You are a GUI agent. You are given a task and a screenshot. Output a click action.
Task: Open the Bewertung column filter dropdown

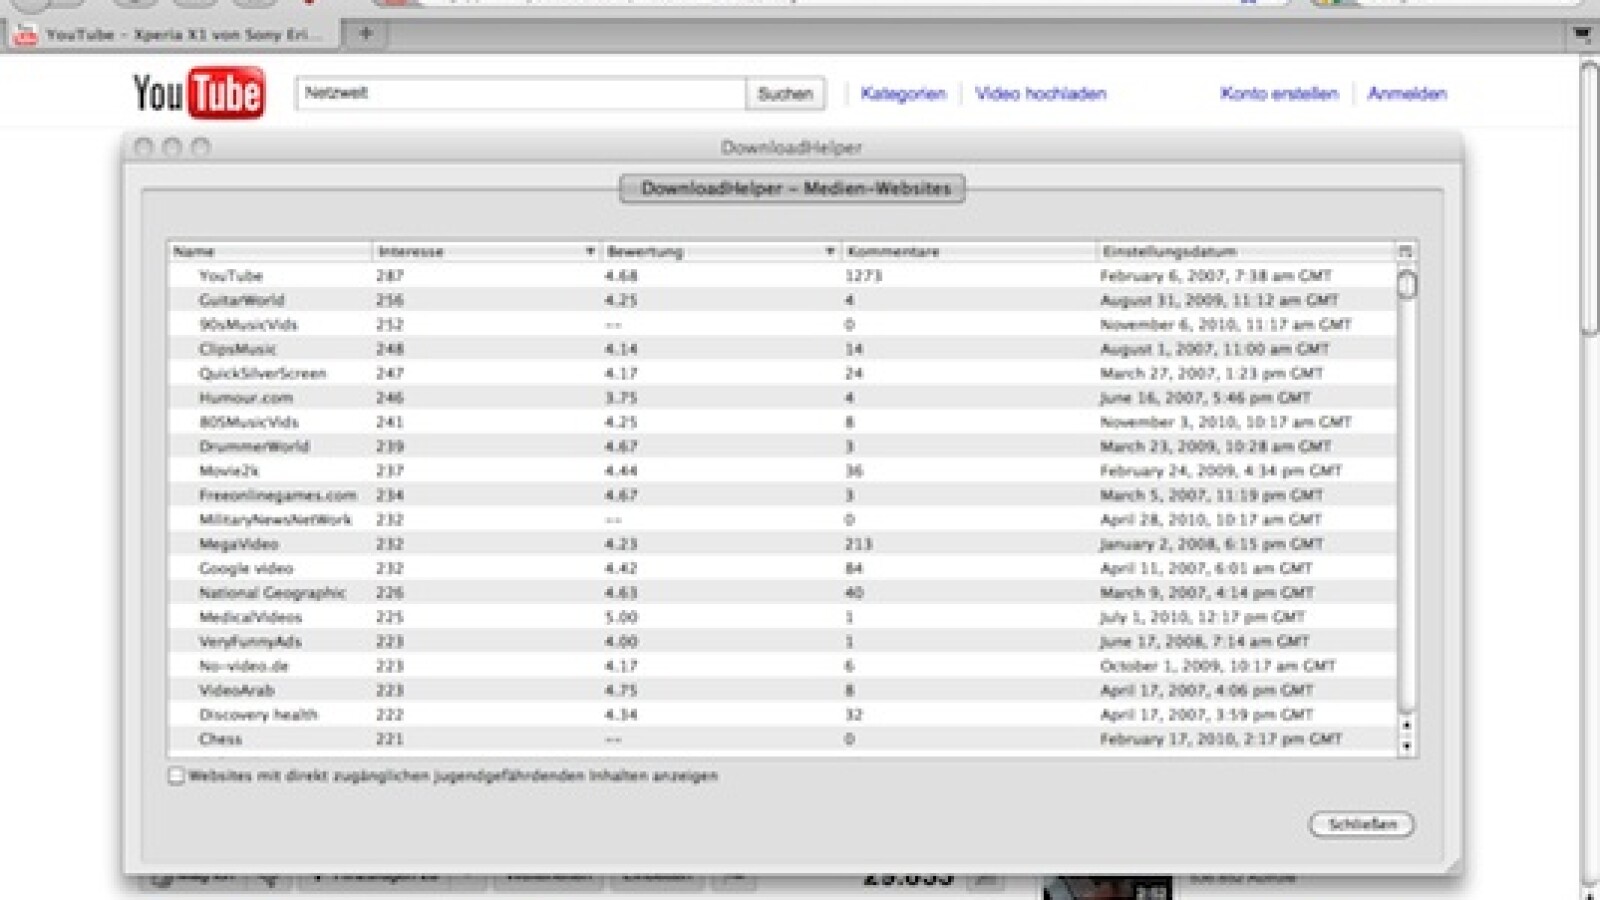pos(830,251)
